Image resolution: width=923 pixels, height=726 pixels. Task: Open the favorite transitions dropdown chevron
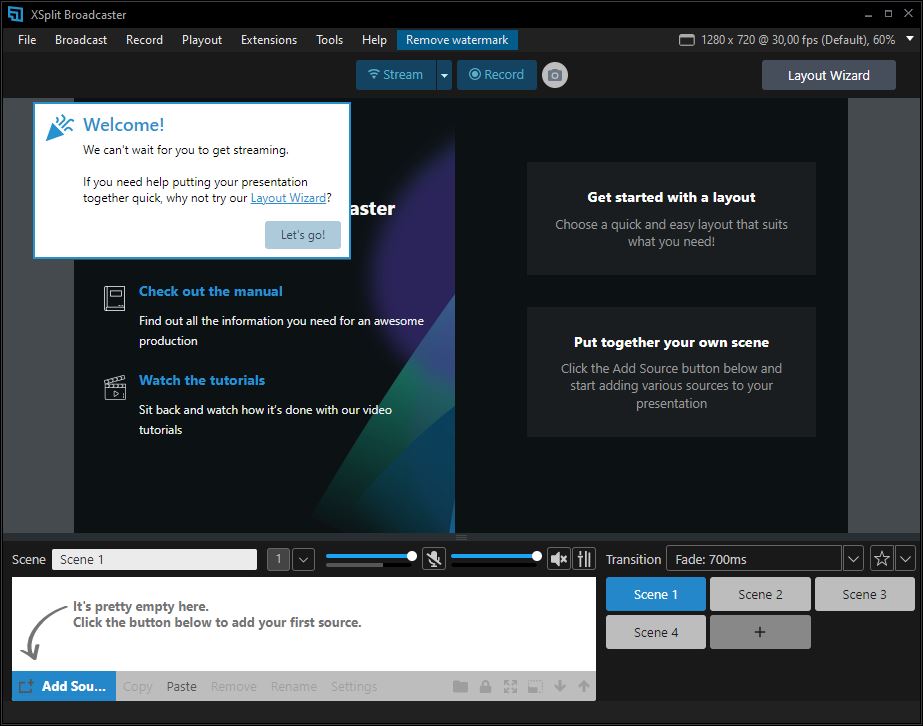(x=905, y=558)
